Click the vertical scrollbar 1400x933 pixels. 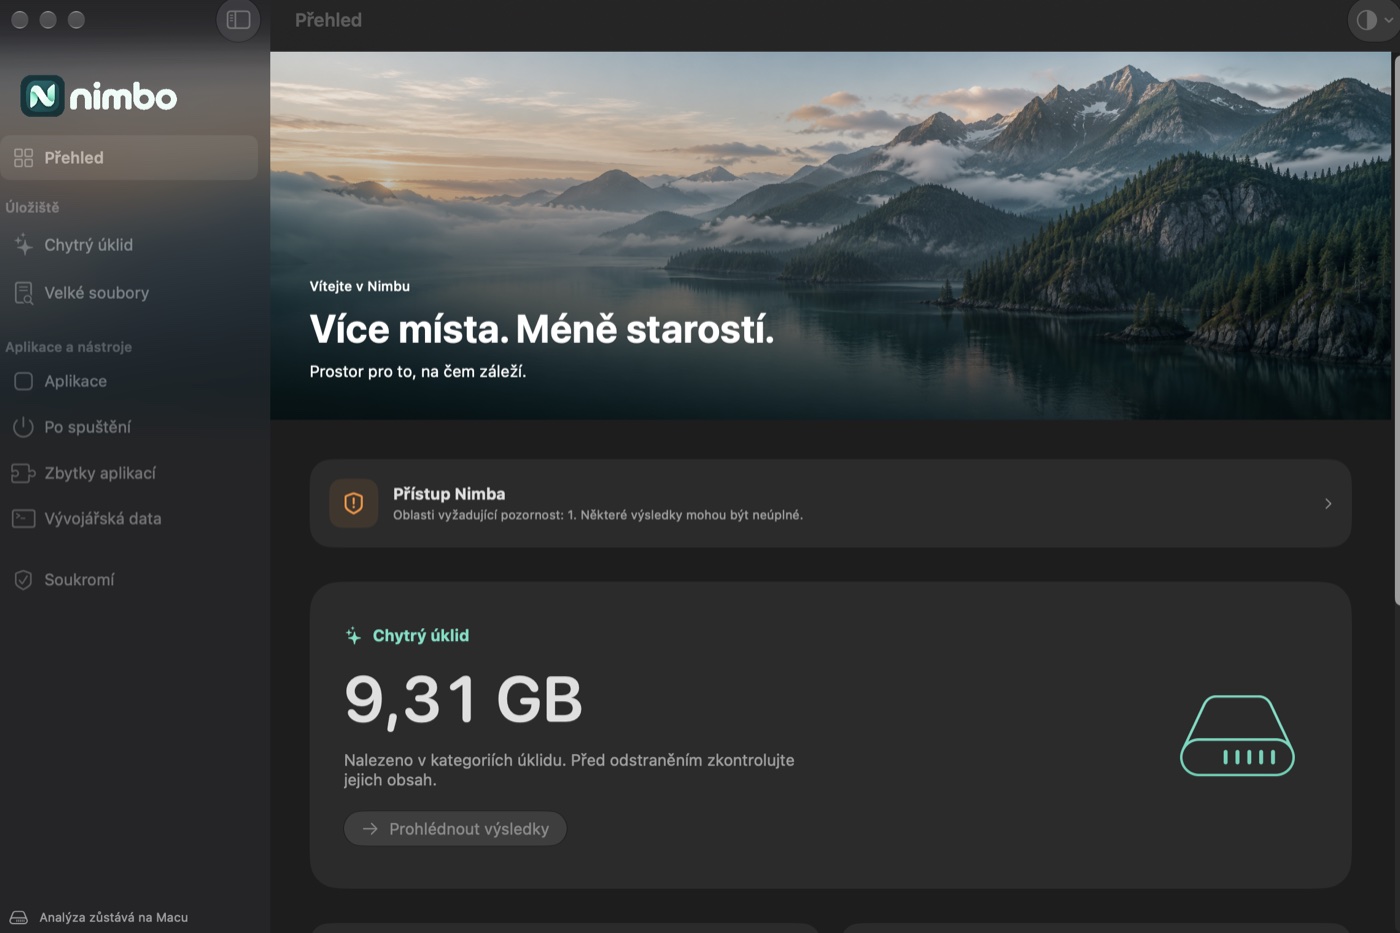point(1396,330)
